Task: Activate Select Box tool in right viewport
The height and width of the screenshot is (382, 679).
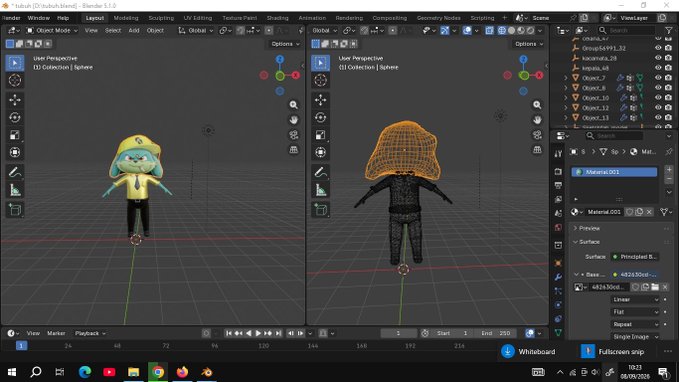Action: click(320, 63)
